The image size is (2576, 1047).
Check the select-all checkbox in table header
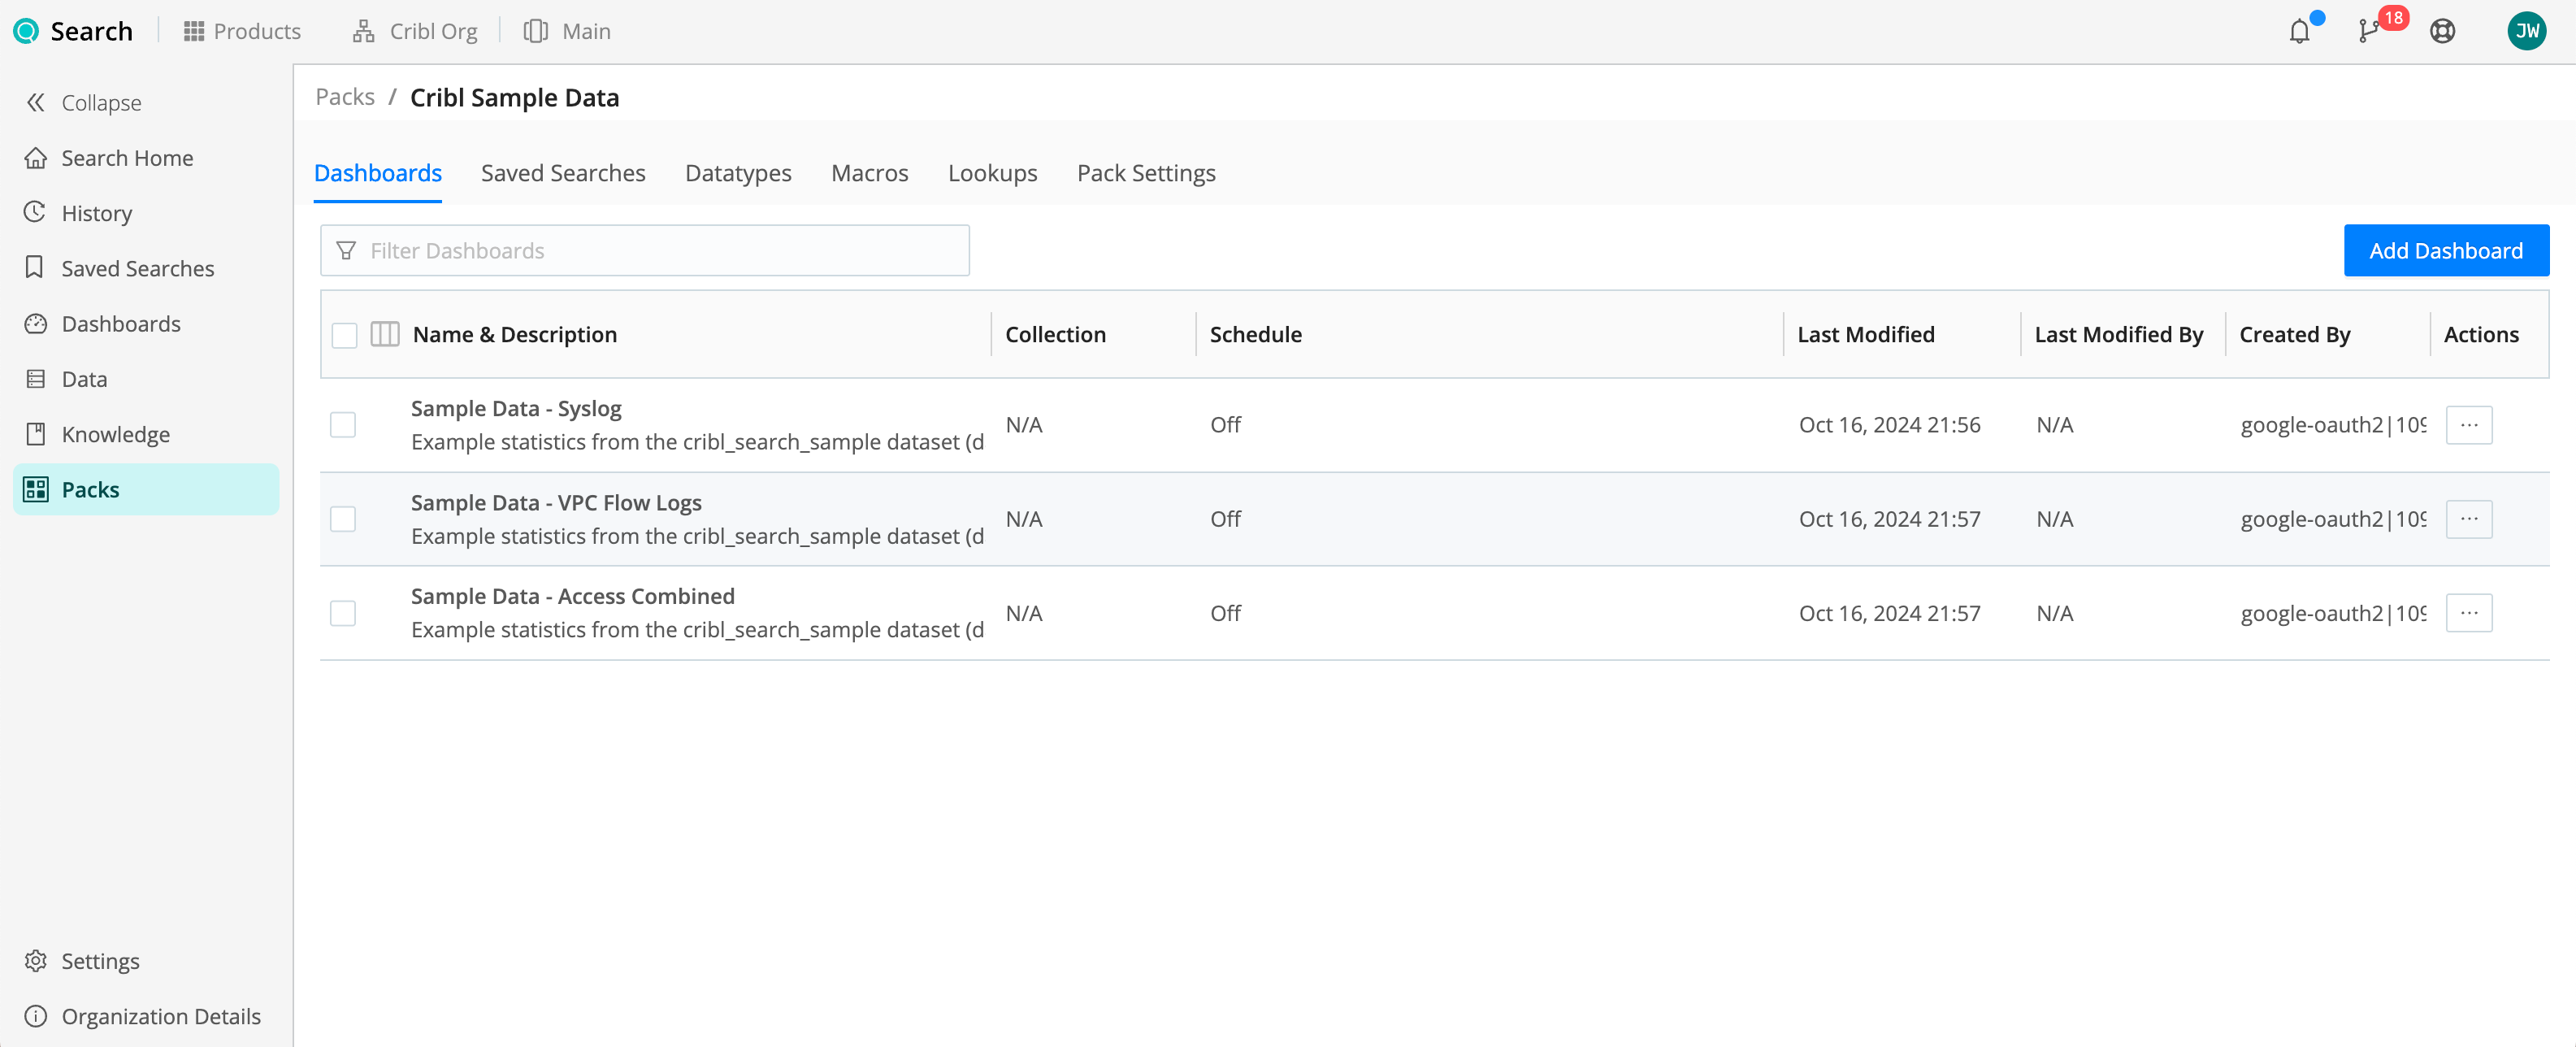pyautogui.click(x=344, y=334)
